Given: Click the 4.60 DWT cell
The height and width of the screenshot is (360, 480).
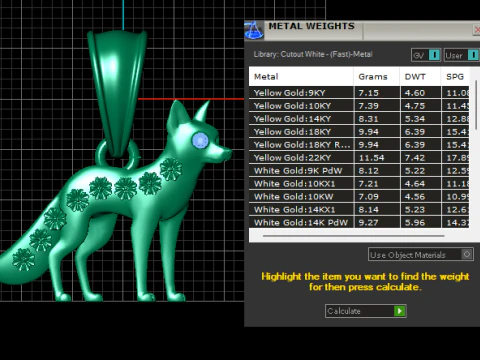Looking at the screenshot, I should click(x=421, y=93).
